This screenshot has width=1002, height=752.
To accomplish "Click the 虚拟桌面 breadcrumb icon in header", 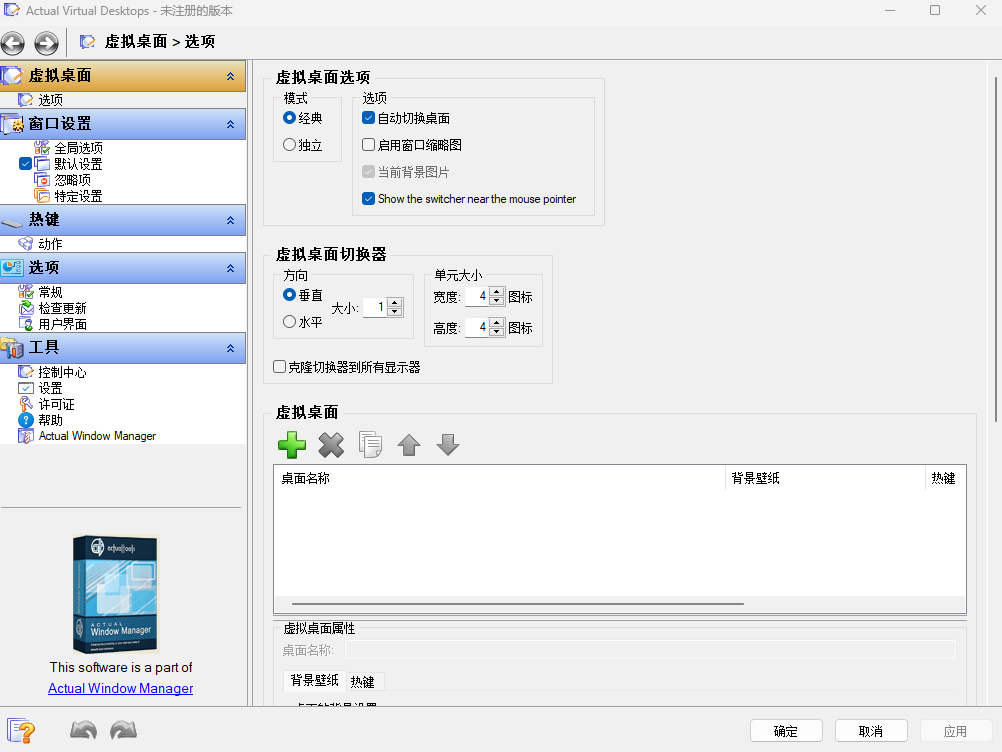I will [x=88, y=42].
